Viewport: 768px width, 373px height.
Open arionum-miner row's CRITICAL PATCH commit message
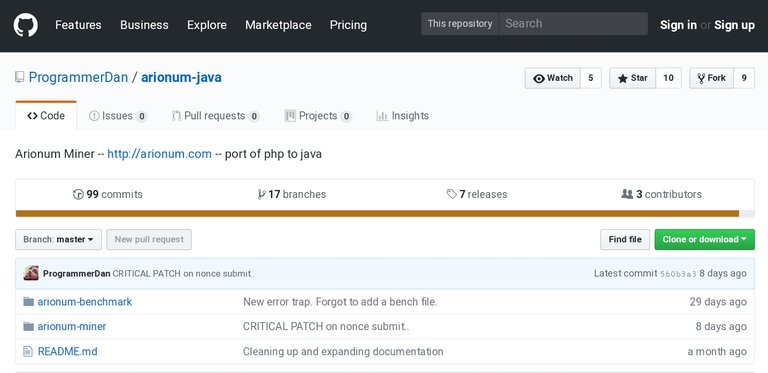326,326
